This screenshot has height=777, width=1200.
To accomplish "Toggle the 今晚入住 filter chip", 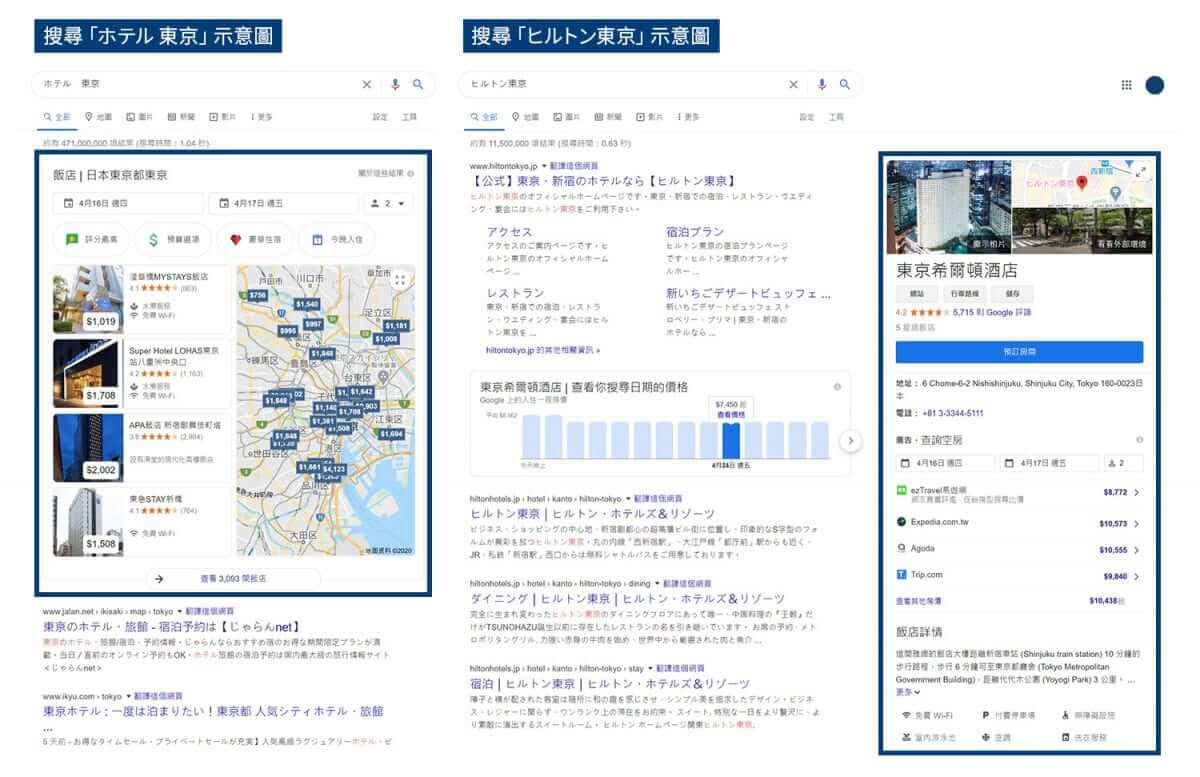I will tap(338, 240).
